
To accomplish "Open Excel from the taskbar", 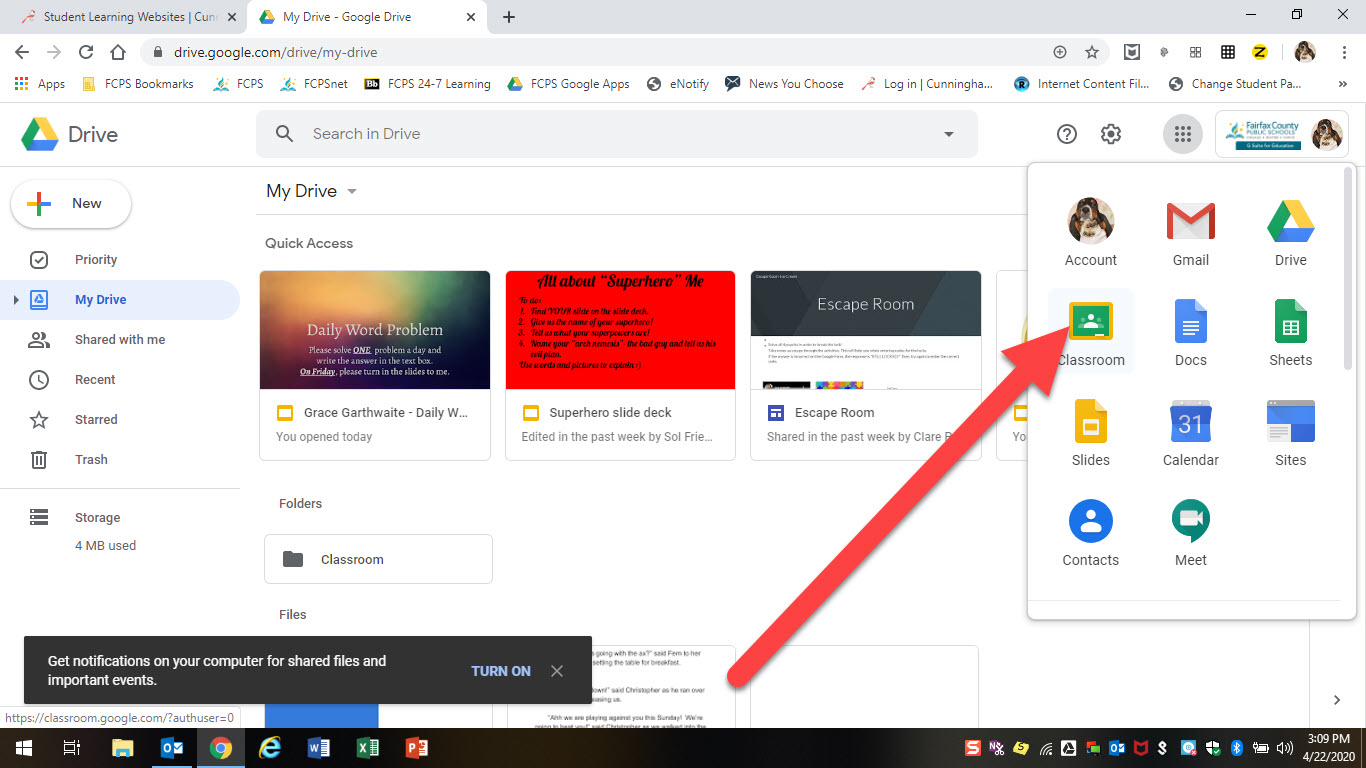I will pyautogui.click(x=368, y=747).
